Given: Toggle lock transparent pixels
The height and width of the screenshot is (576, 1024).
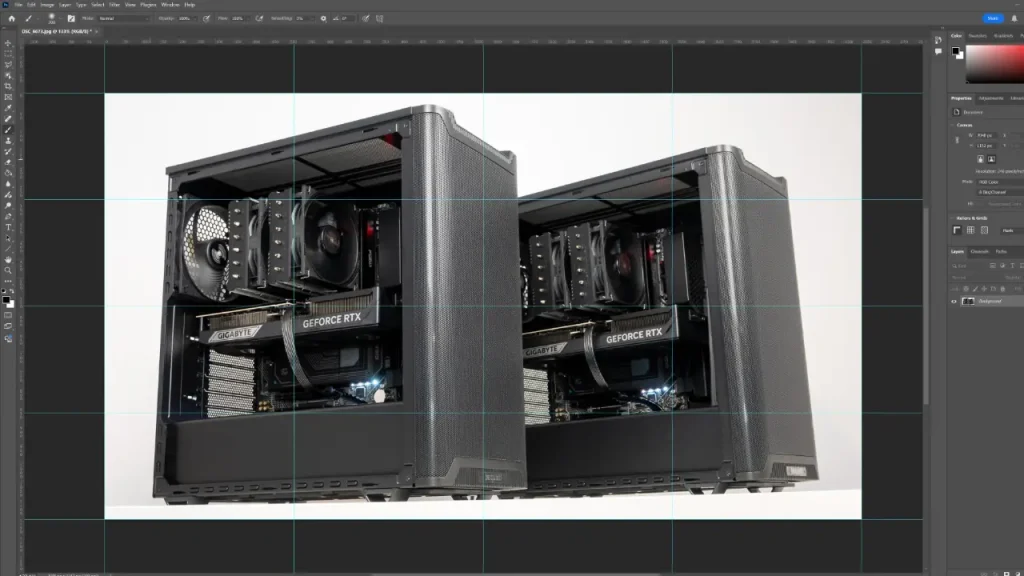Looking at the screenshot, I should [x=966, y=289].
